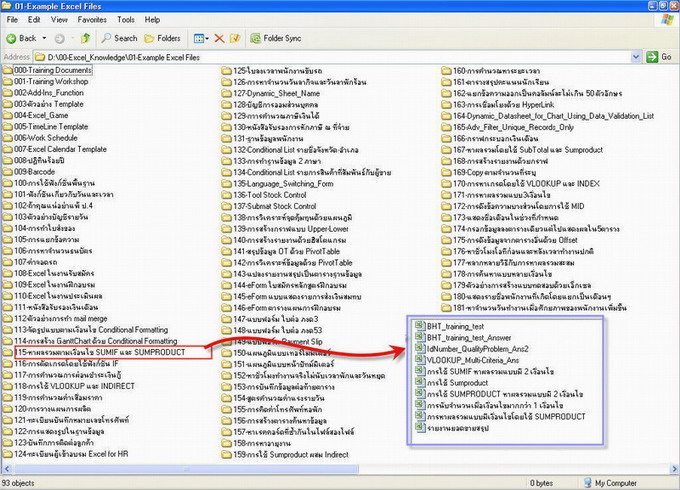Click file name ending Sumproduct only
Viewport: 680px width, 490px height.
point(458,382)
